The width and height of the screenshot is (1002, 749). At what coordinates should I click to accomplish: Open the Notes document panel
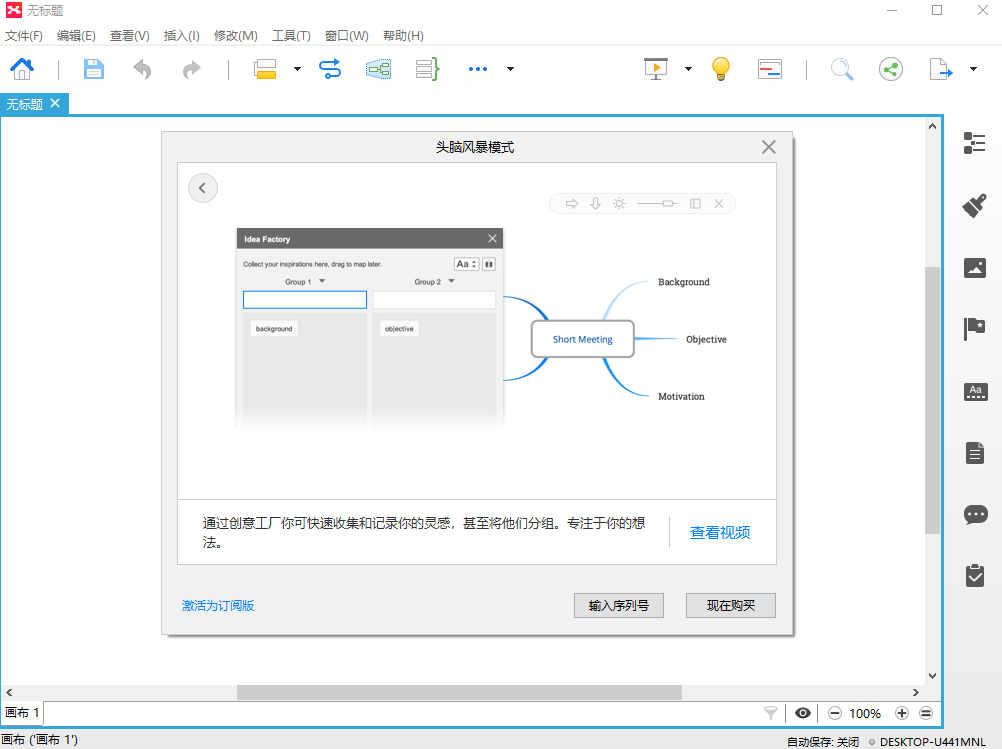975,452
